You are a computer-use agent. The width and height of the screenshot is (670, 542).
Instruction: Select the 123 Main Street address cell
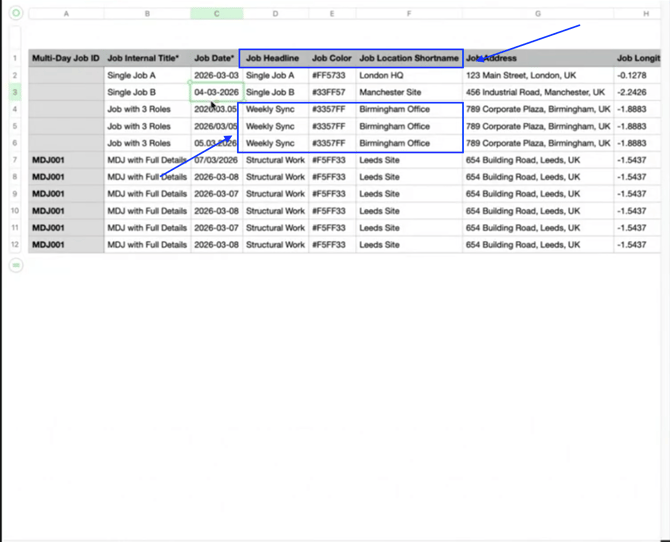coord(538,75)
